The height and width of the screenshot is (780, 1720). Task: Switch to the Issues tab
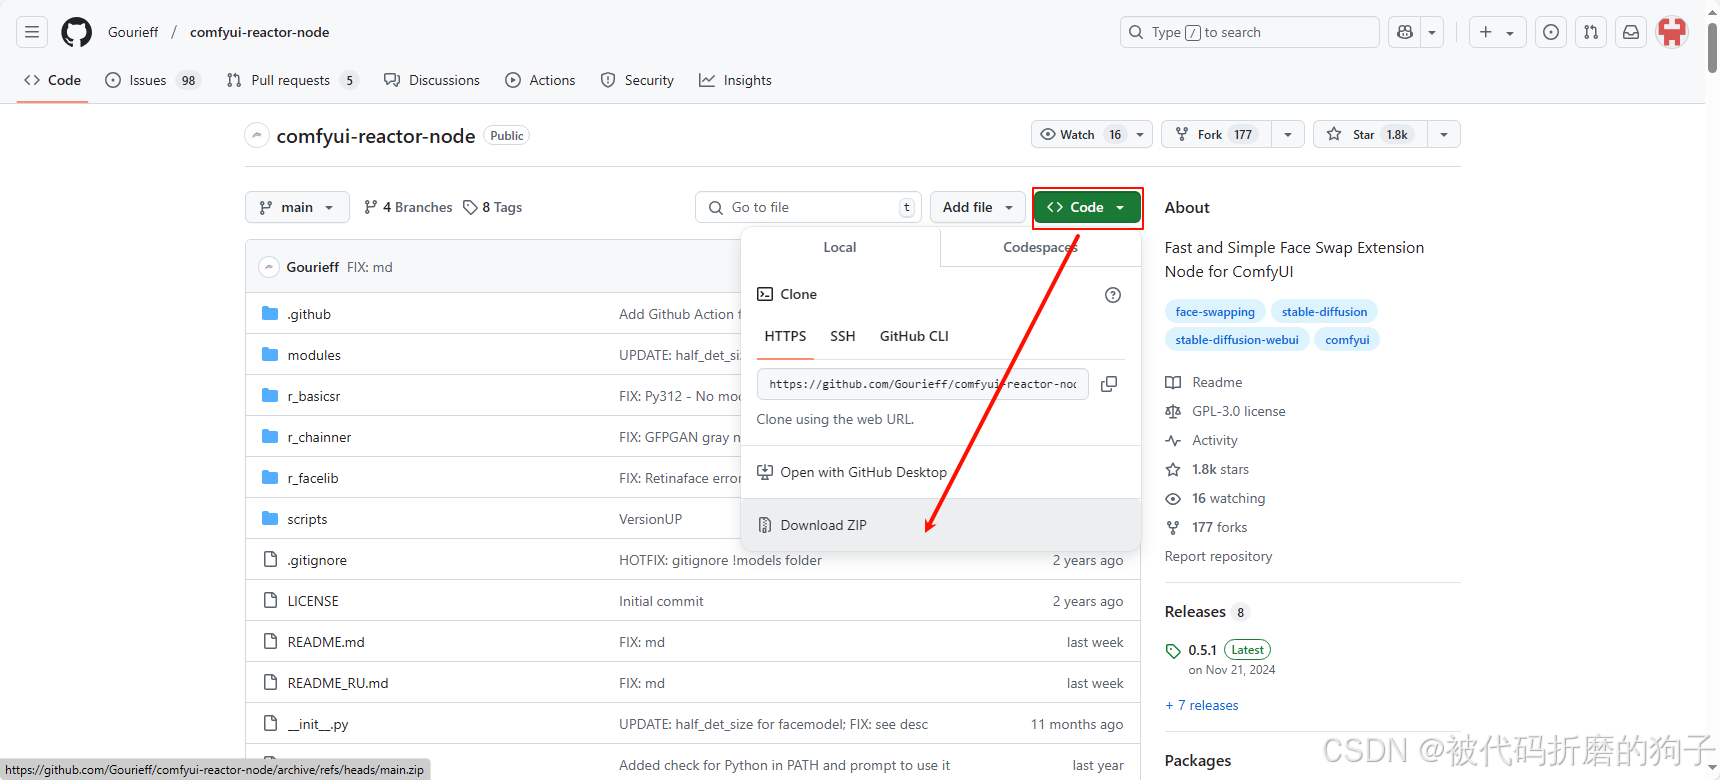pos(153,80)
